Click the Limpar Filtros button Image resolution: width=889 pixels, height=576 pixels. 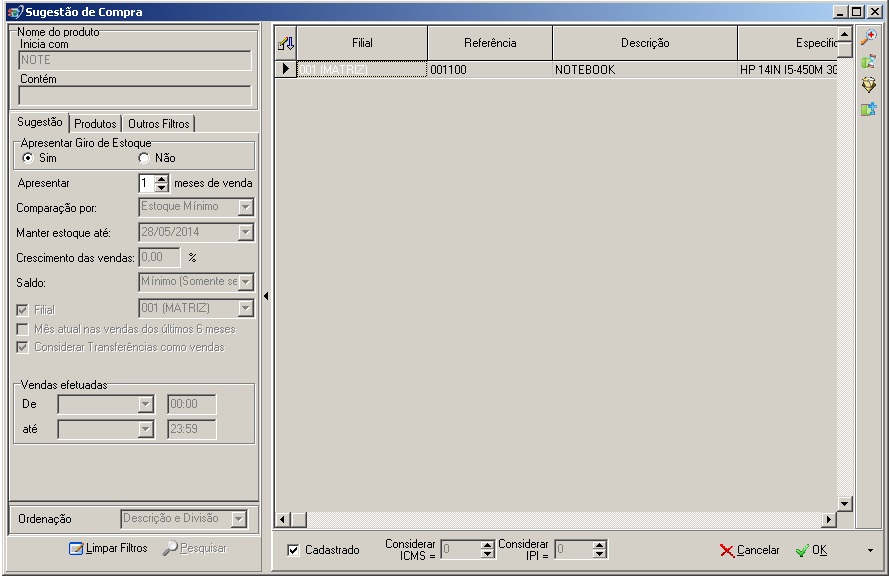tap(108, 548)
